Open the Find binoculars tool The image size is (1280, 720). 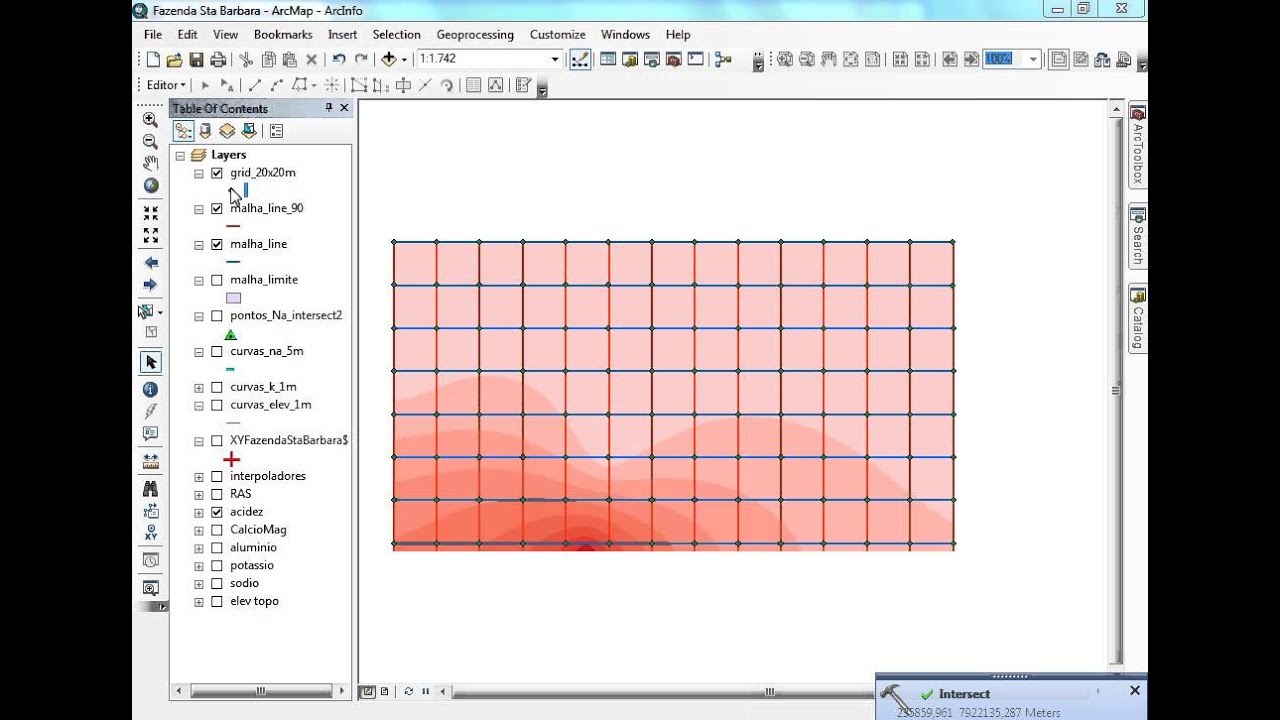(150, 489)
